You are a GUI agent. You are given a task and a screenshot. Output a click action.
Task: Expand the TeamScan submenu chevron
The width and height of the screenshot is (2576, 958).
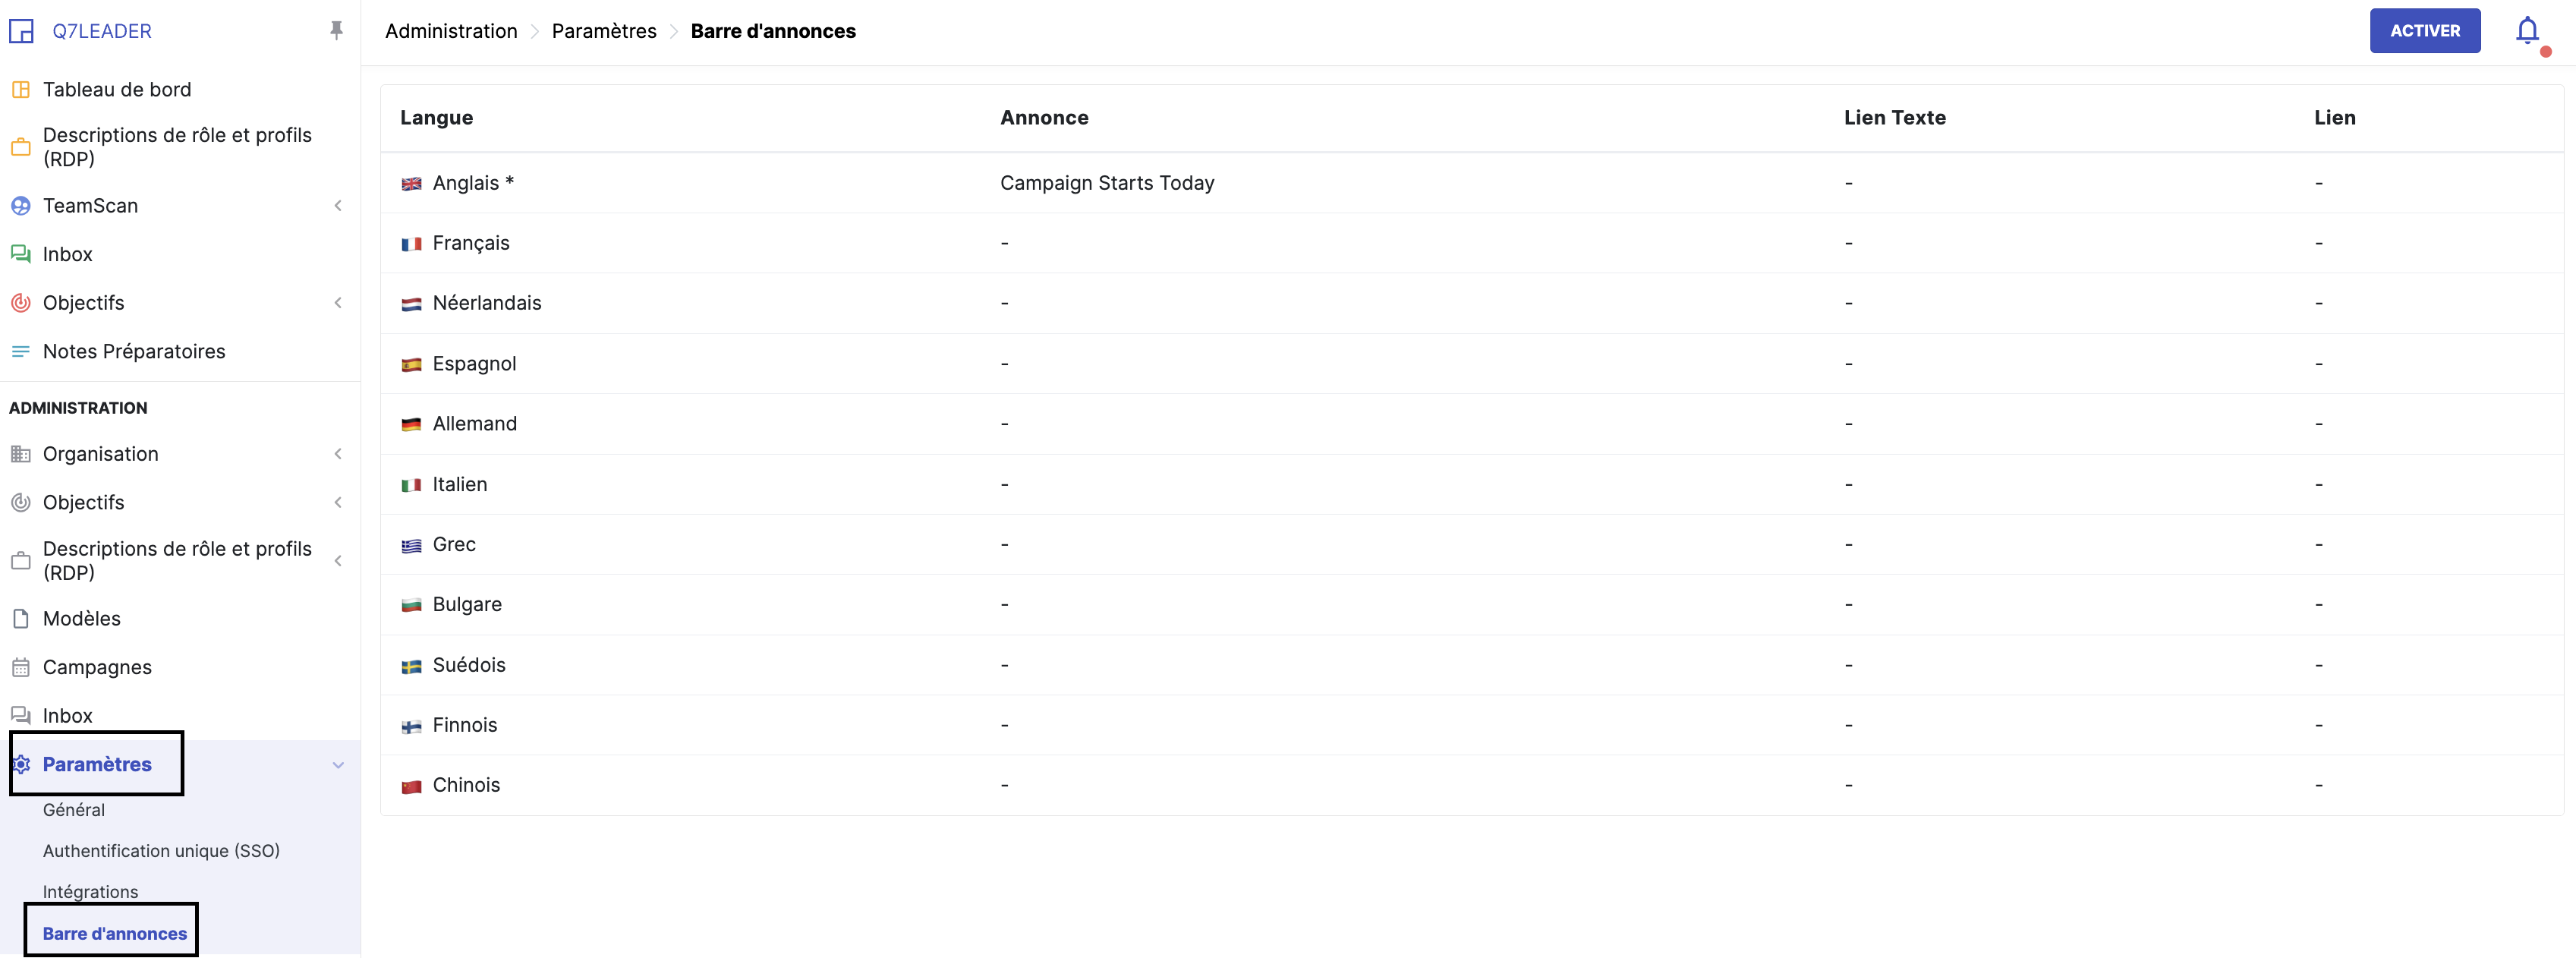coord(338,206)
